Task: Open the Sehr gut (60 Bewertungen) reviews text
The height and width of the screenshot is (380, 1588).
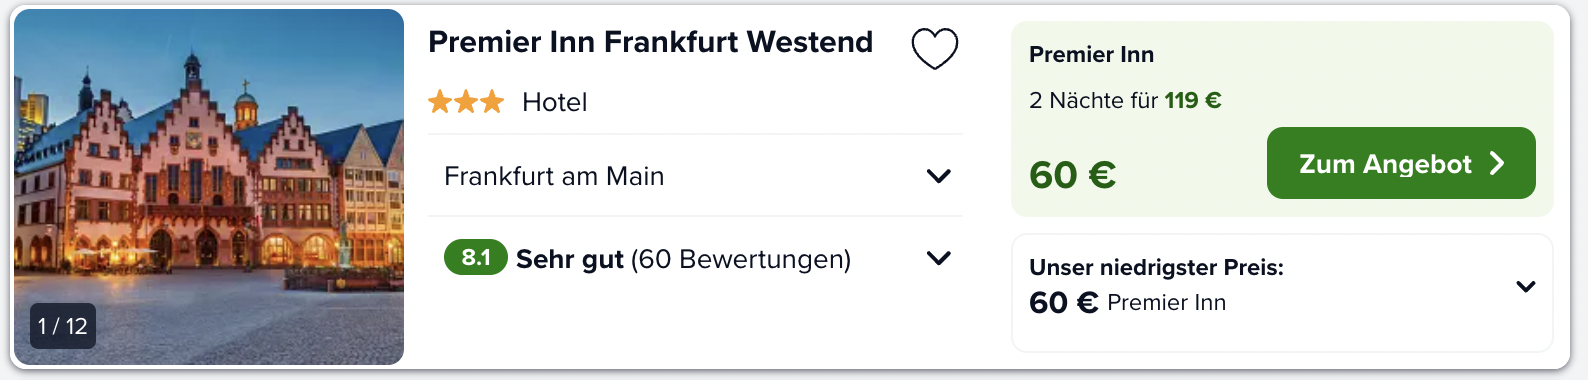Action: pos(683,259)
